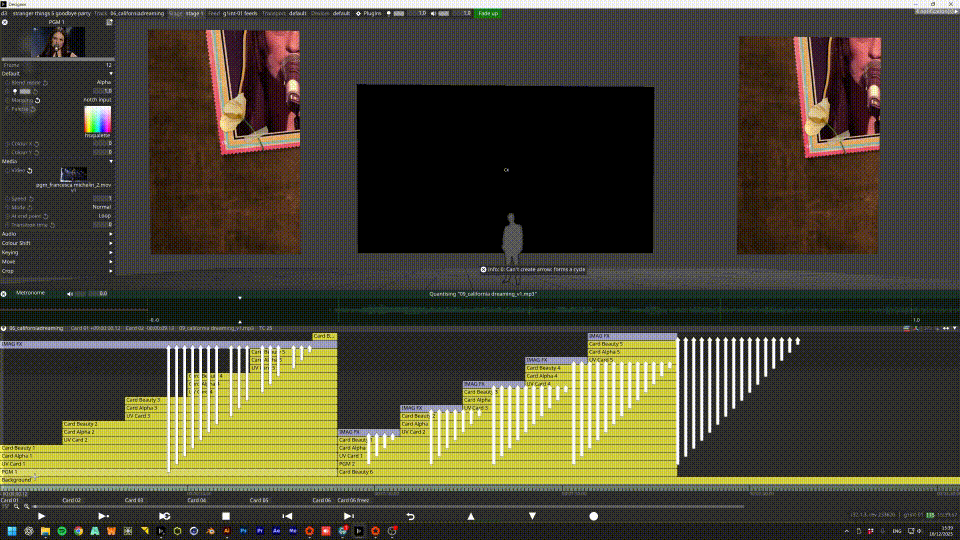Toggle loop section playback icon

click(x=164, y=516)
